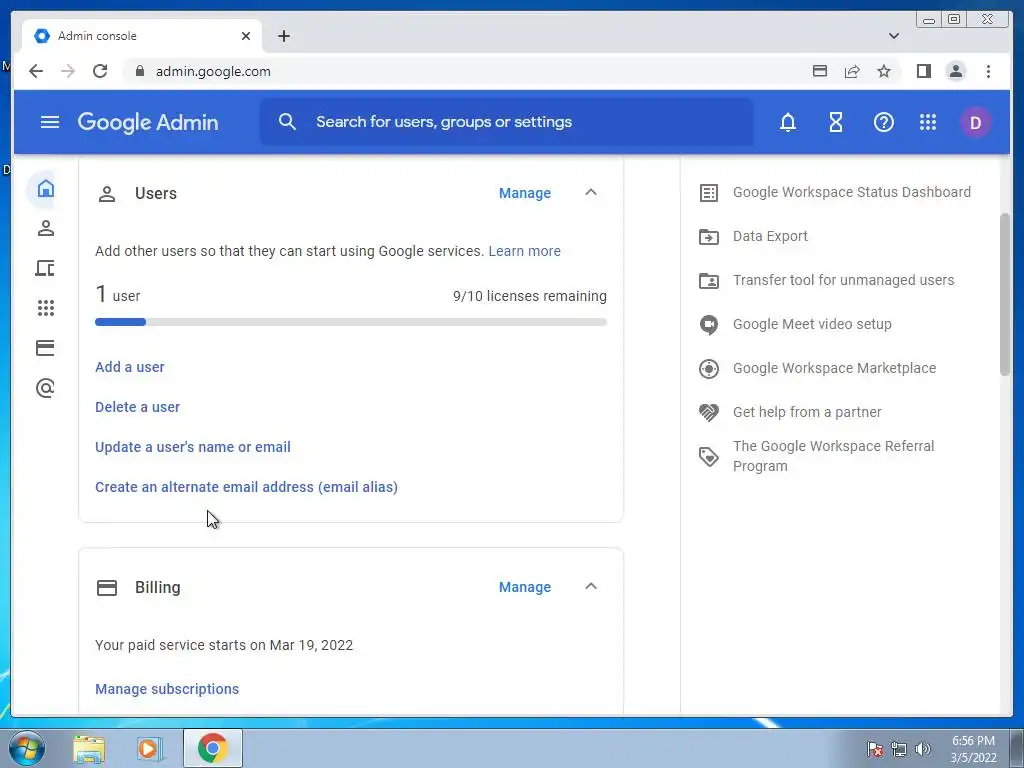Viewport: 1024px width, 768px height.
Task: Open Directory users sidebar icon
Action: [46, 229]
